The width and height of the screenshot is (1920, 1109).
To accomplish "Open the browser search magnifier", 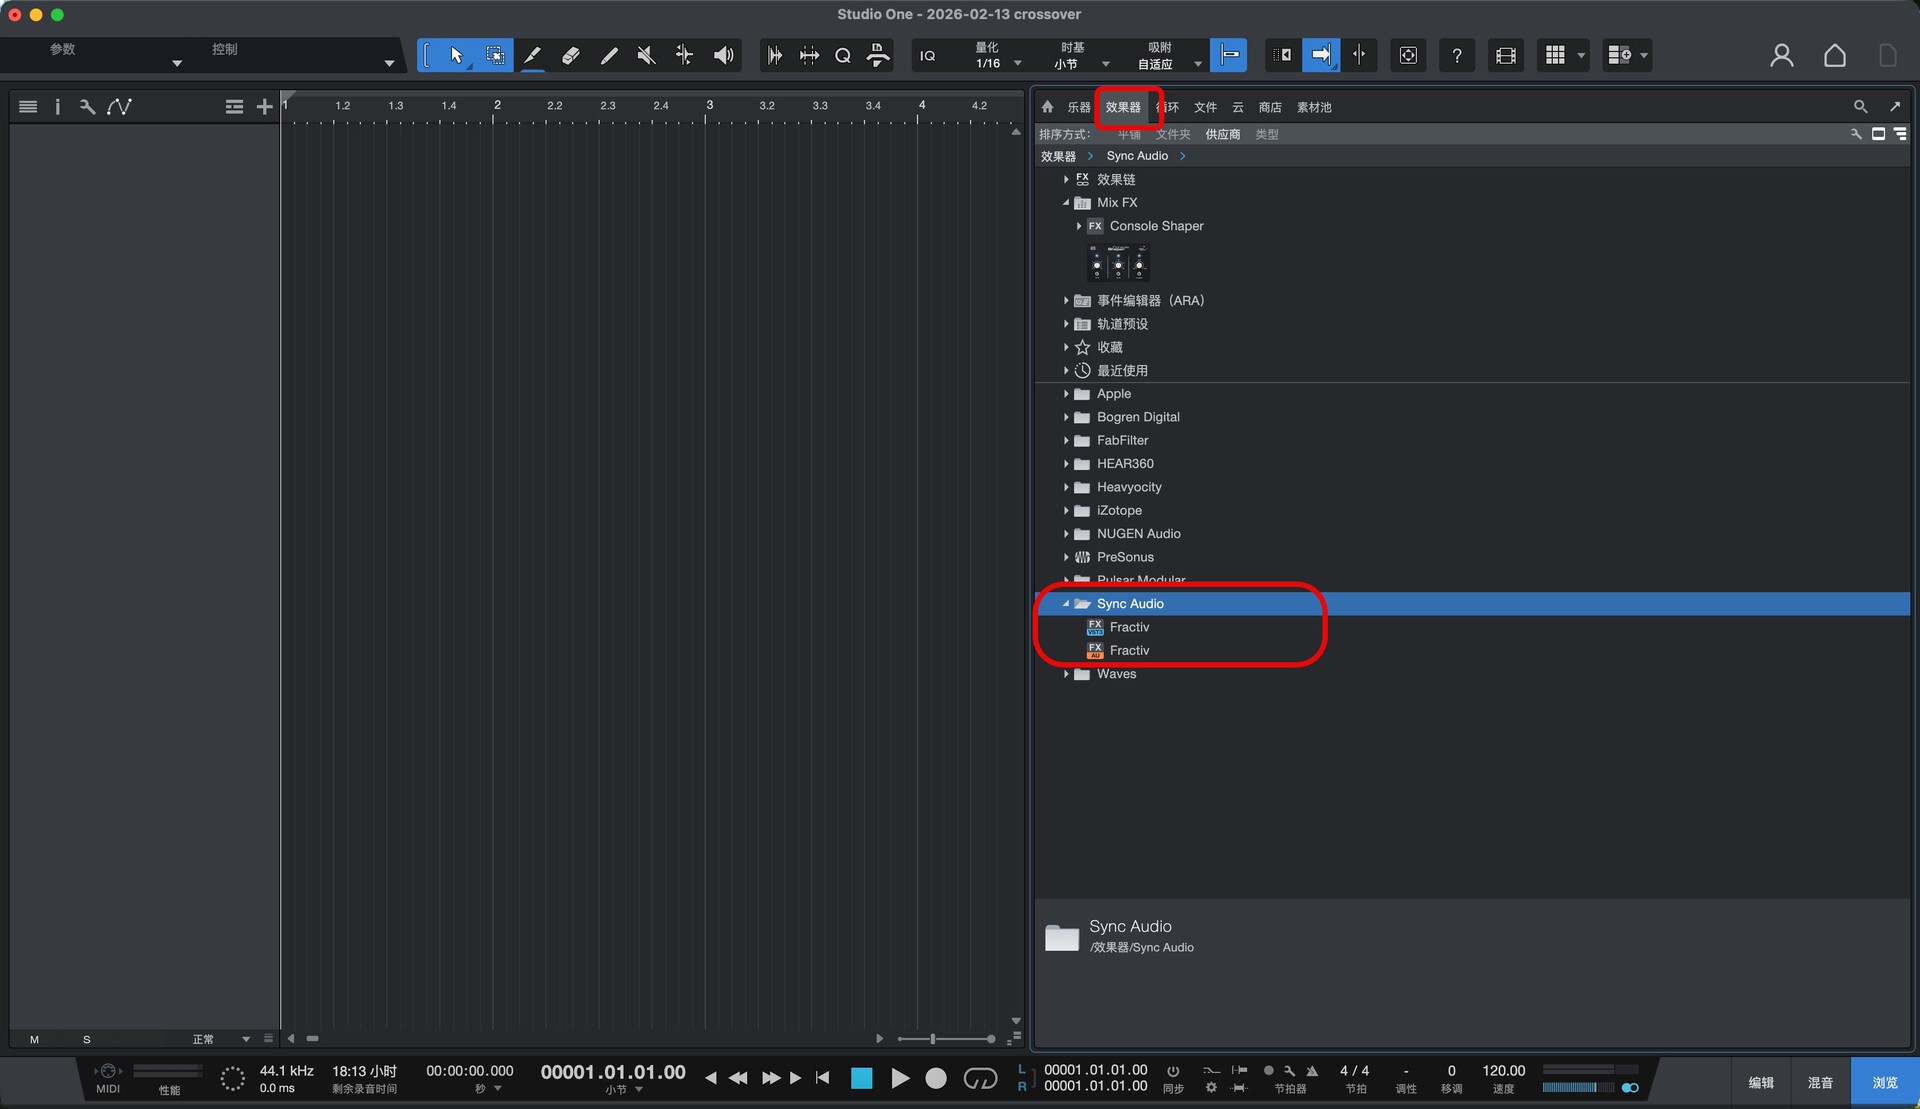I will pos(1860,106).
